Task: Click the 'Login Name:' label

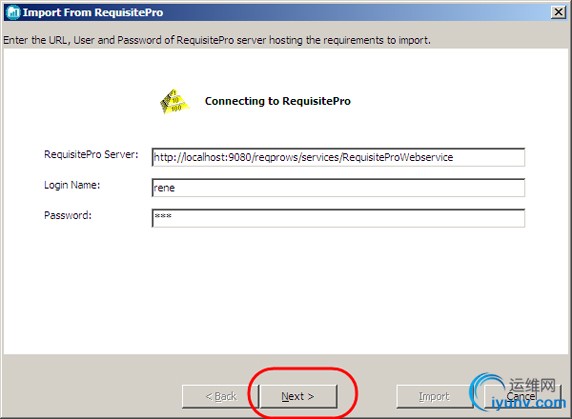Action: (72, 185)
